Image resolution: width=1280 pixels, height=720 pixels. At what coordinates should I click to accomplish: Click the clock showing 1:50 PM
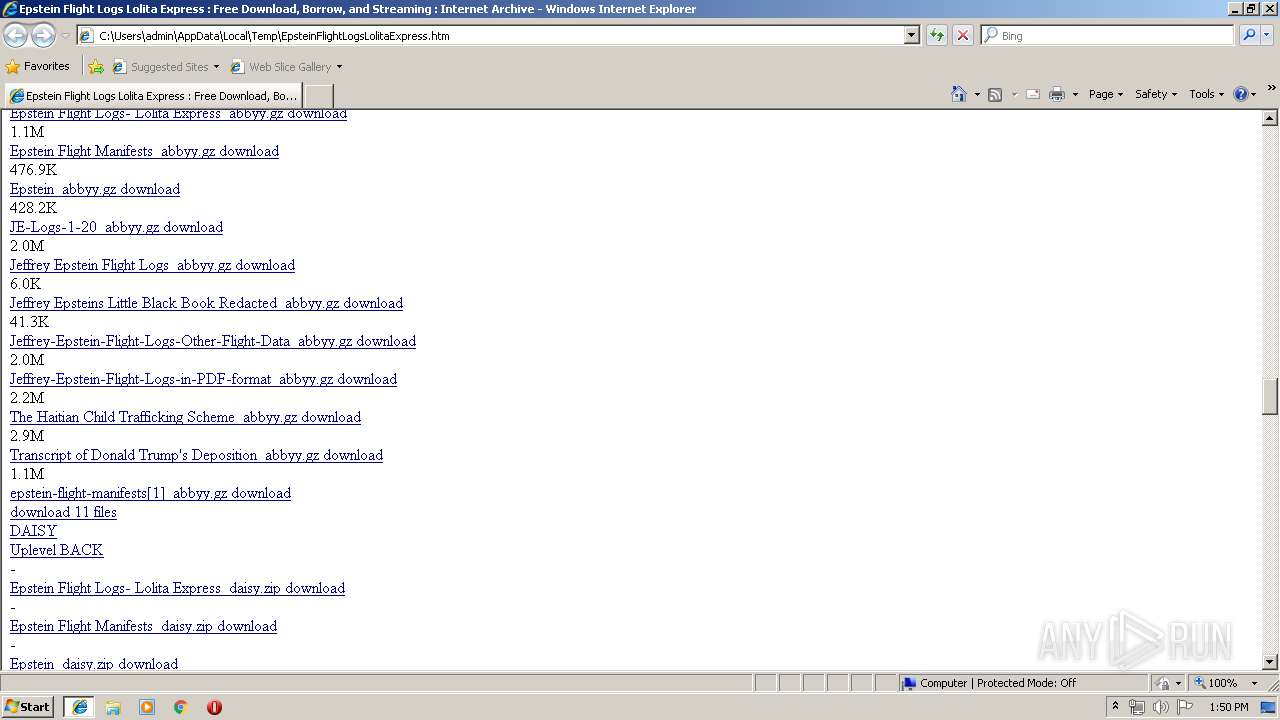coord(1228,707)
